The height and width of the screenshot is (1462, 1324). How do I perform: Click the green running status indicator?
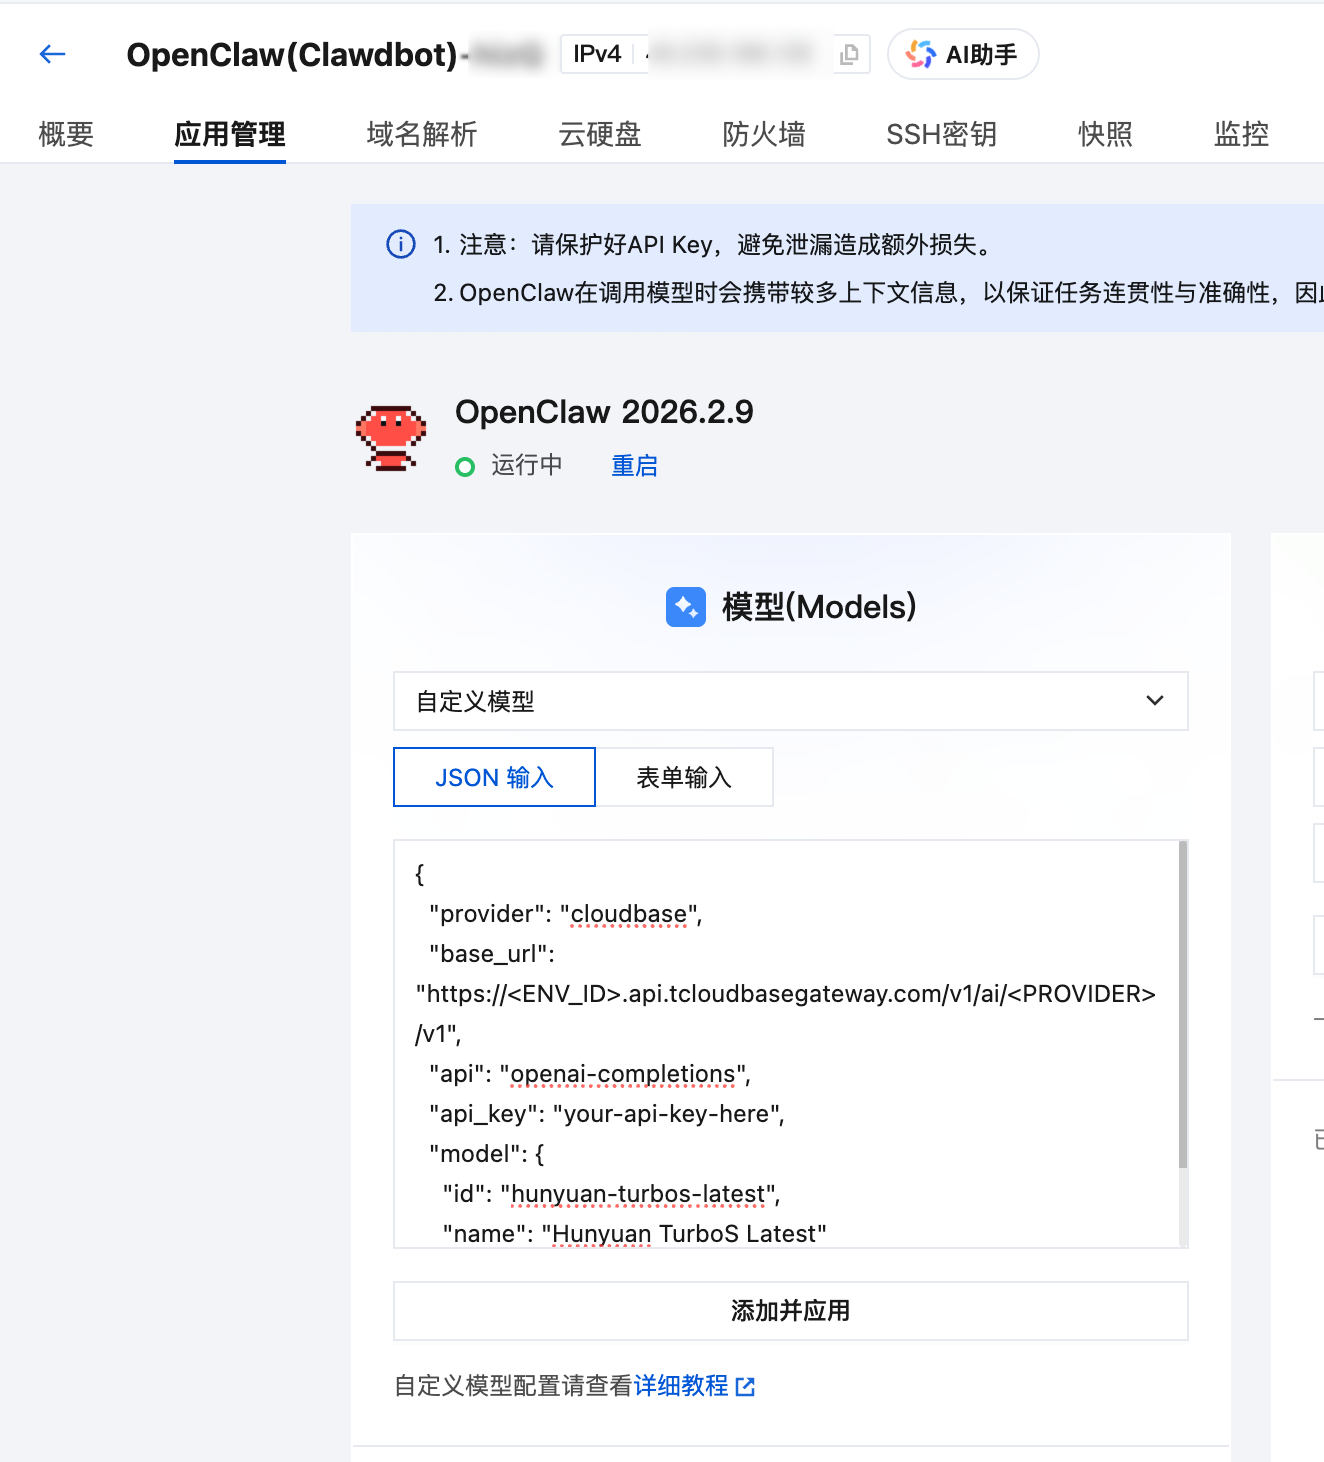[465, 467]
